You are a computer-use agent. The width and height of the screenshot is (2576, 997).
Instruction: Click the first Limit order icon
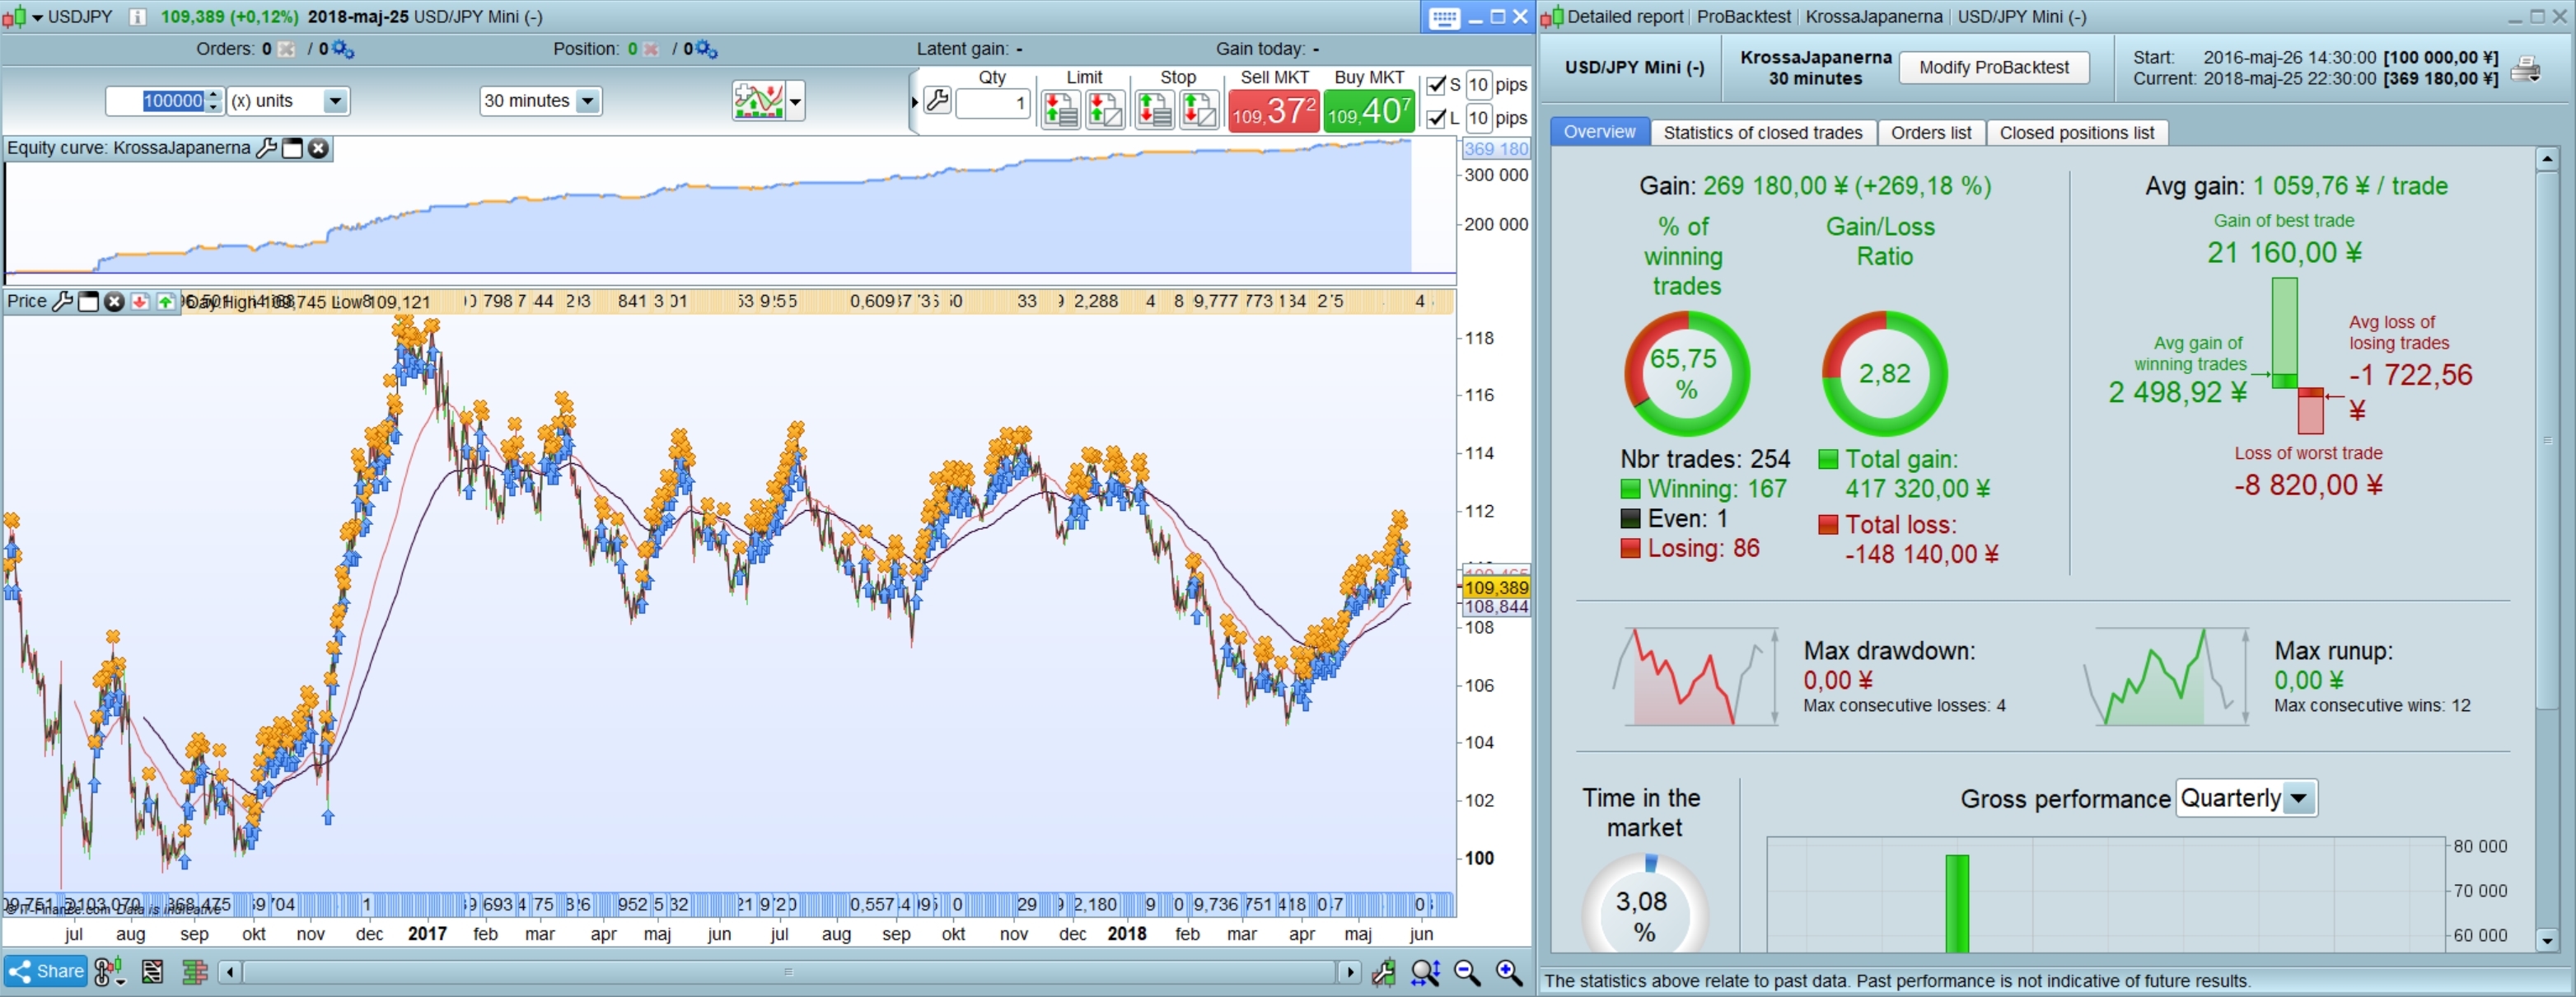[x=1060, y=110]
